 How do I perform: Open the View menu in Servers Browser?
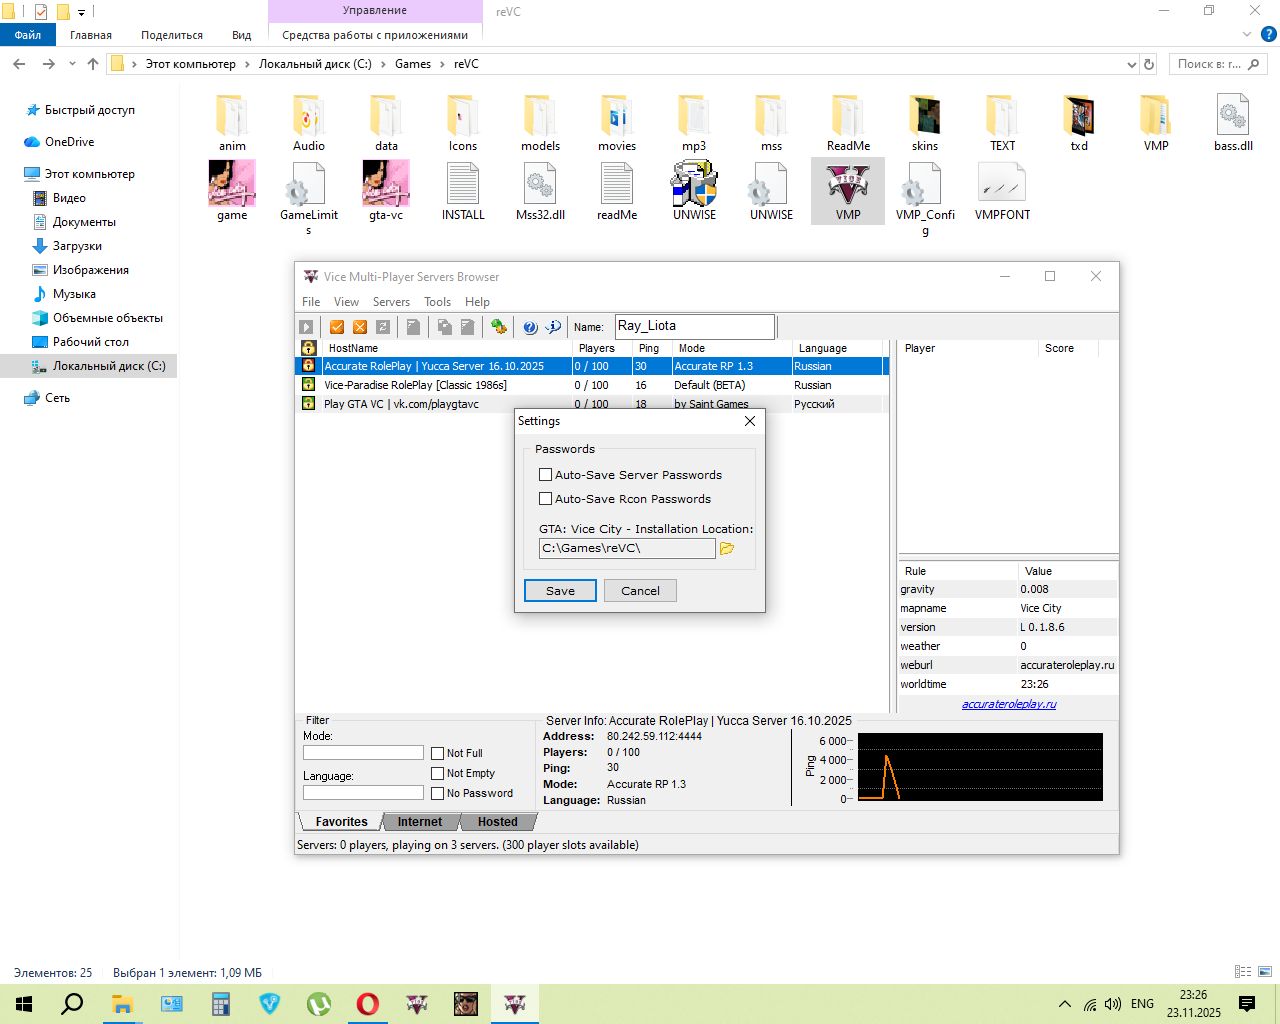click(x=346, y=302)
